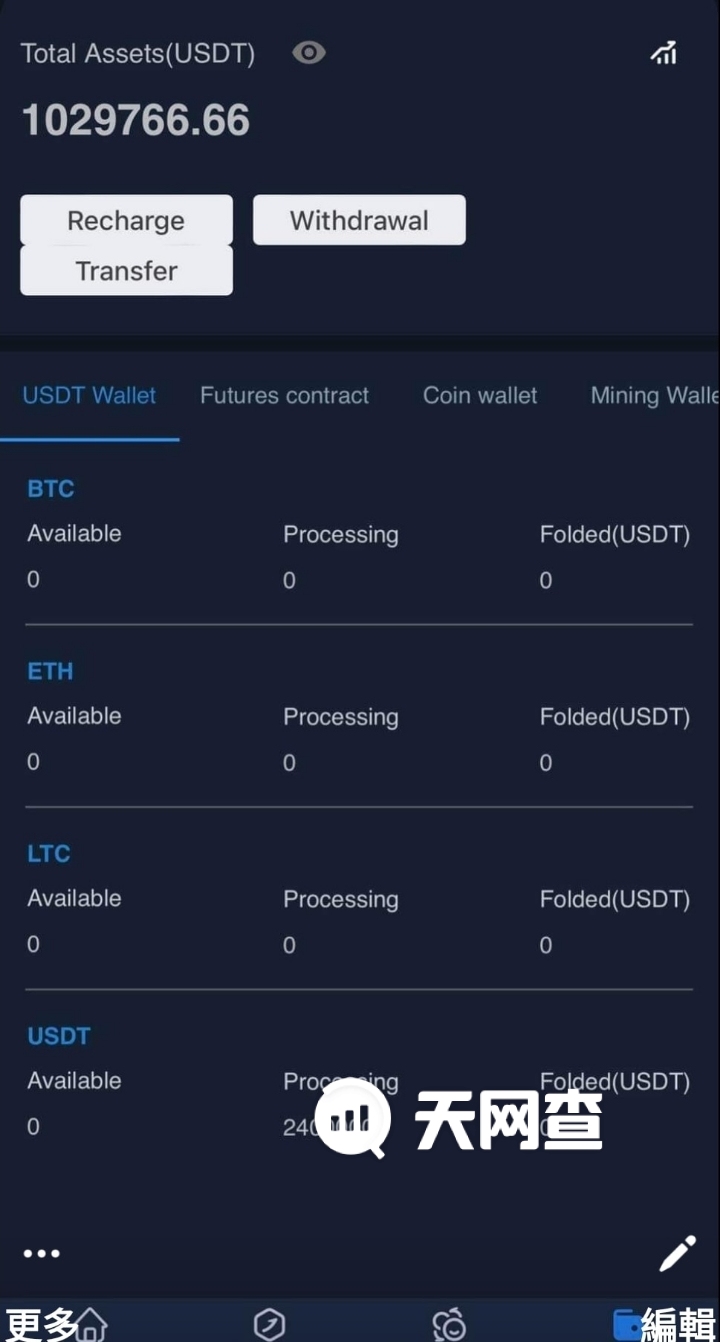Open the hexagon market icon in bottom bar
720x1342 pixels.
(269, 1324)
